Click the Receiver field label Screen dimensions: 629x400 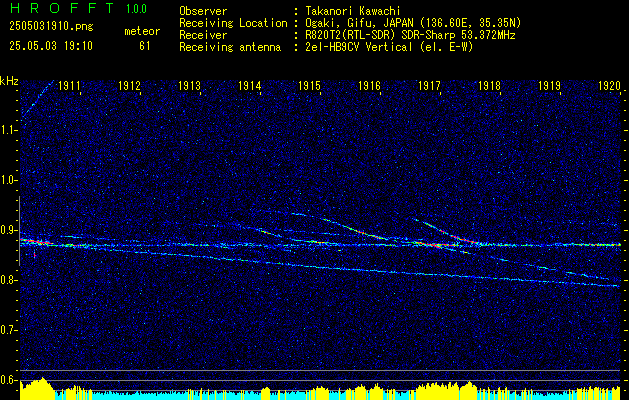point(203,35)
